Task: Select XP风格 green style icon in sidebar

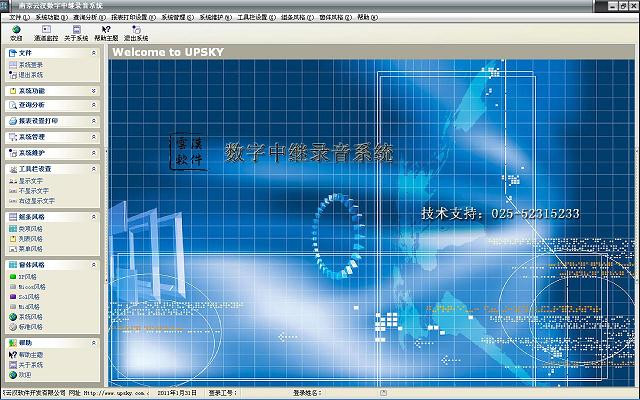Action: click(29, 277)
